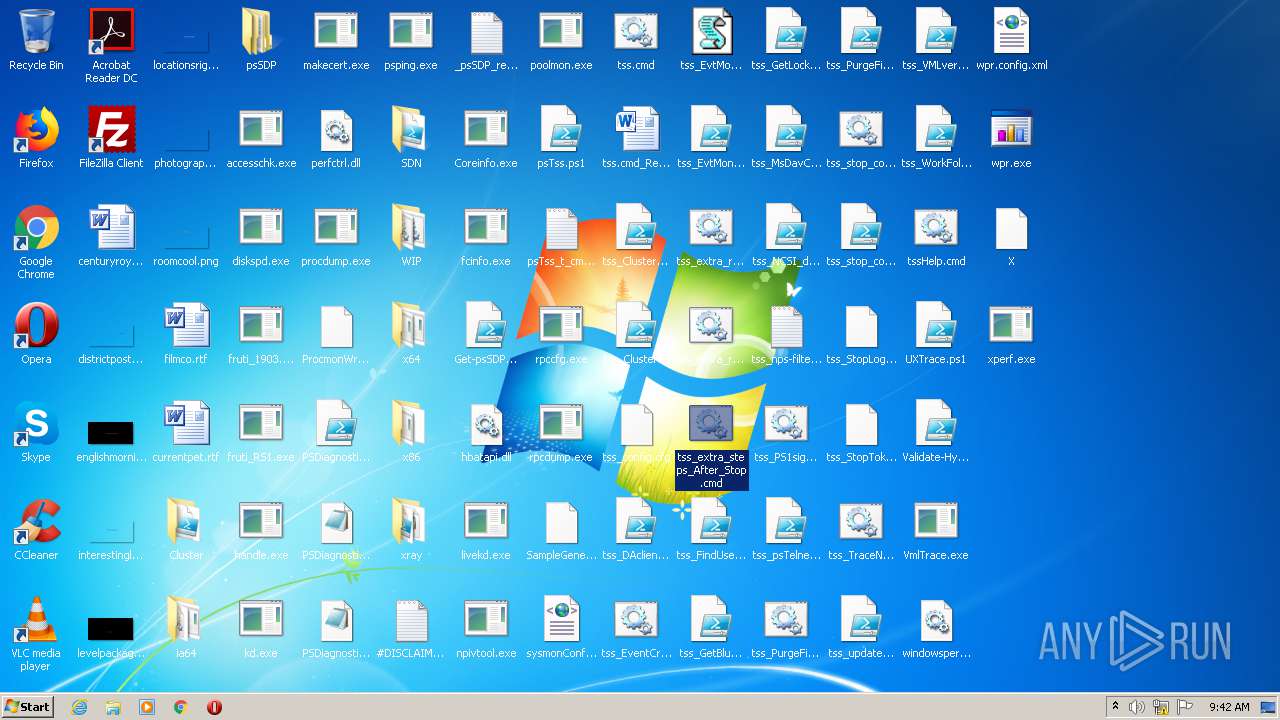Select the UXTrace.ps1 script

936,334
